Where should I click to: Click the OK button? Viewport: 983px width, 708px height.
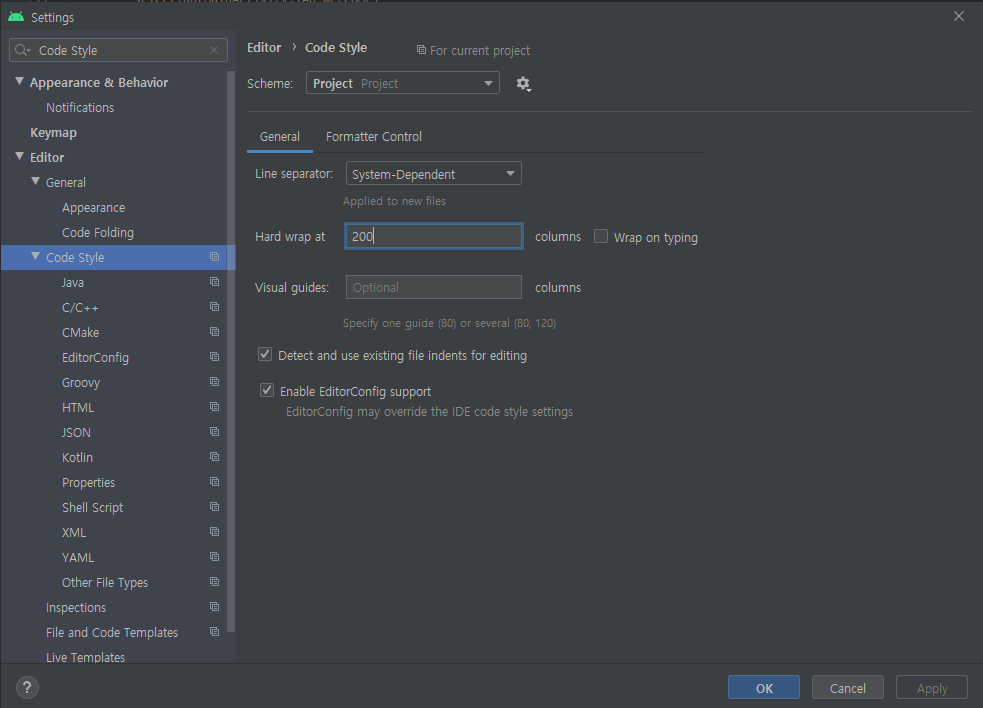point(763,687)
